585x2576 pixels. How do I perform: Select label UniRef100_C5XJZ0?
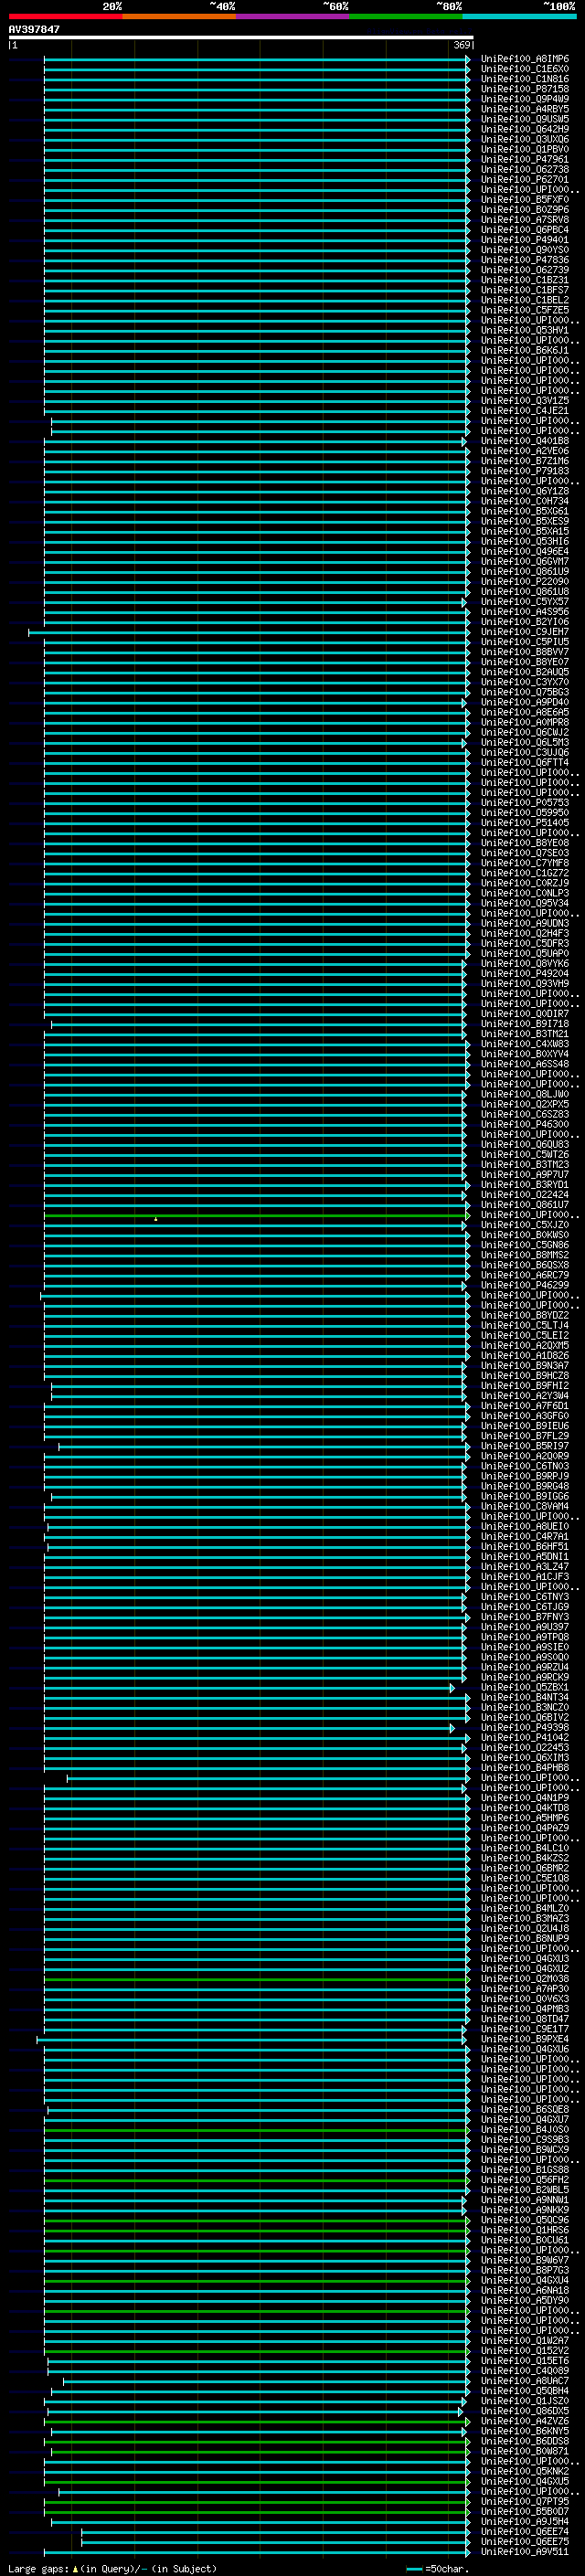pyautogui.click(x=524, y=1225)
